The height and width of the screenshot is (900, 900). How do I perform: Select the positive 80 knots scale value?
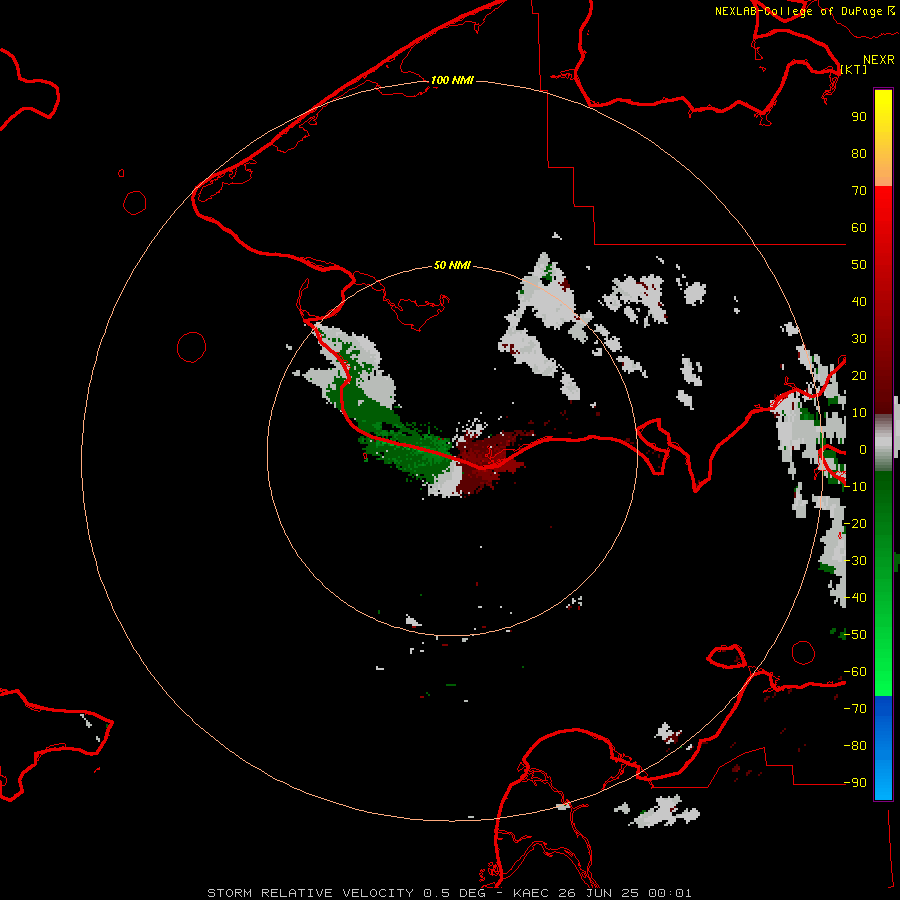(x=859, y=153)
